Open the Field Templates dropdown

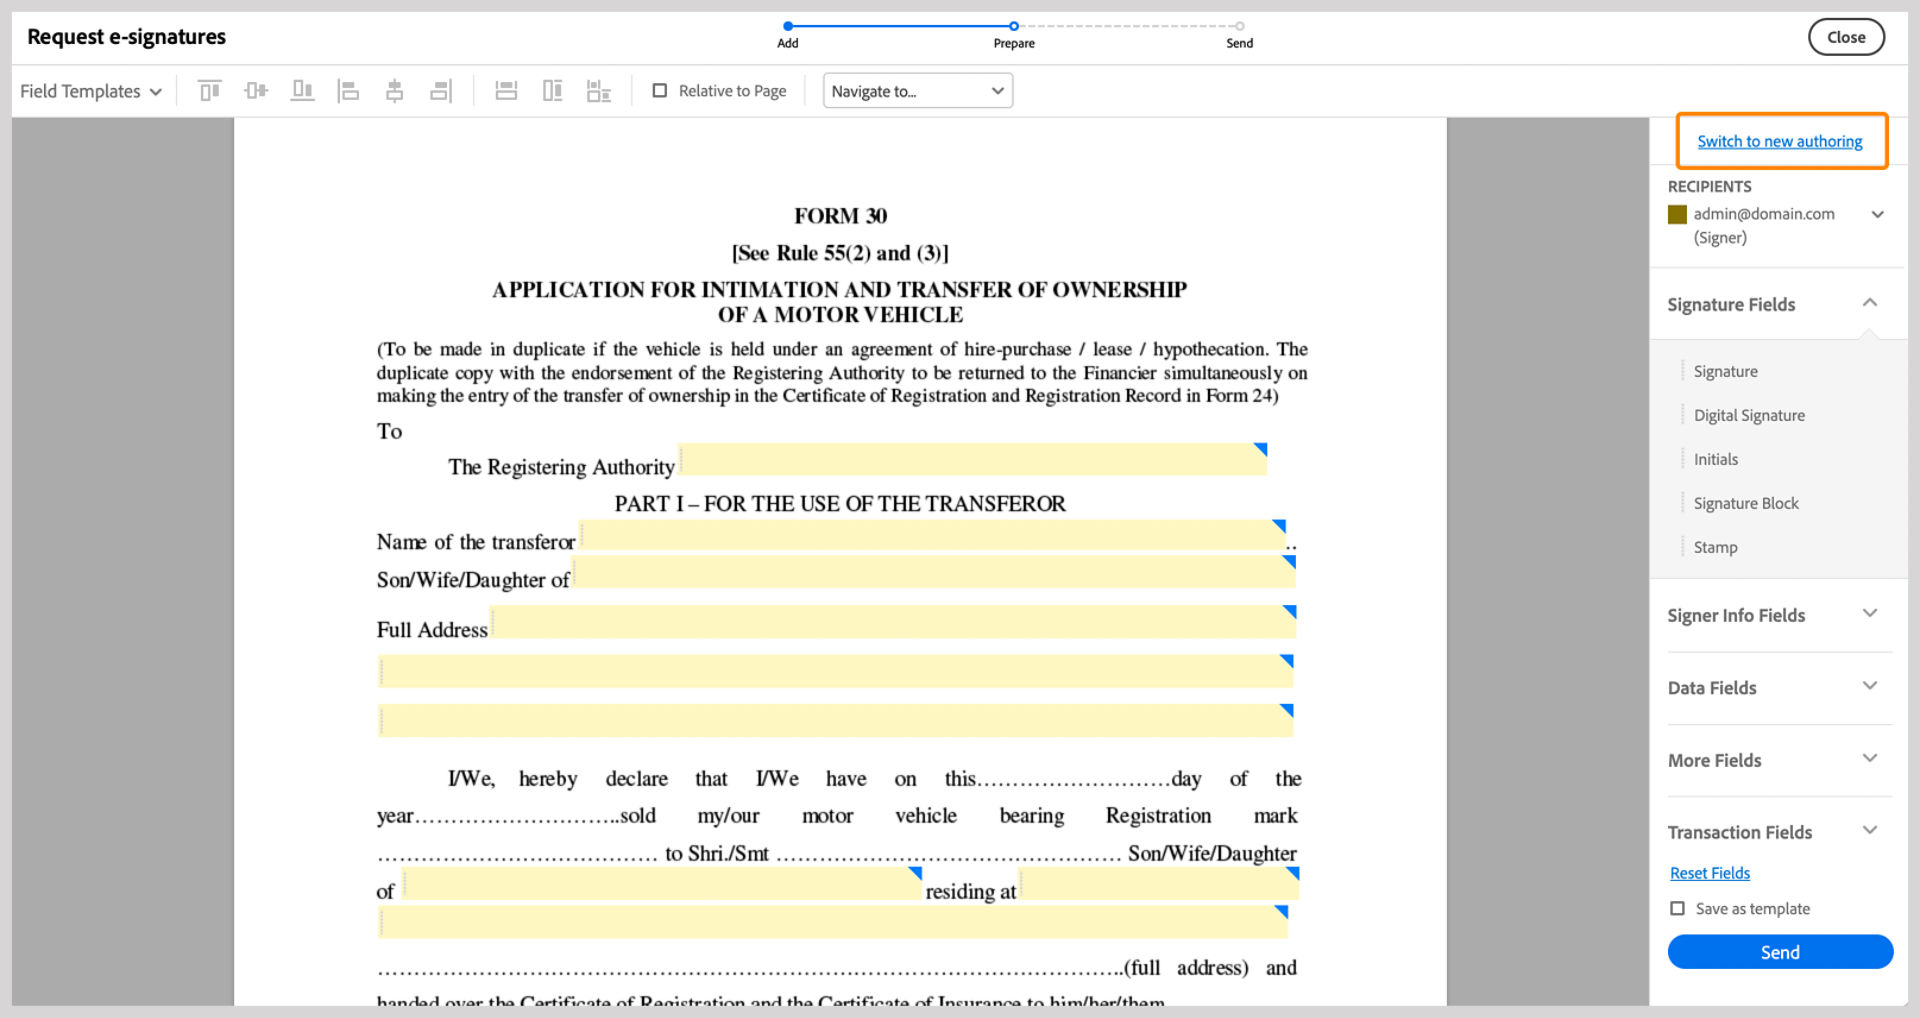click(x=91, y=91)
